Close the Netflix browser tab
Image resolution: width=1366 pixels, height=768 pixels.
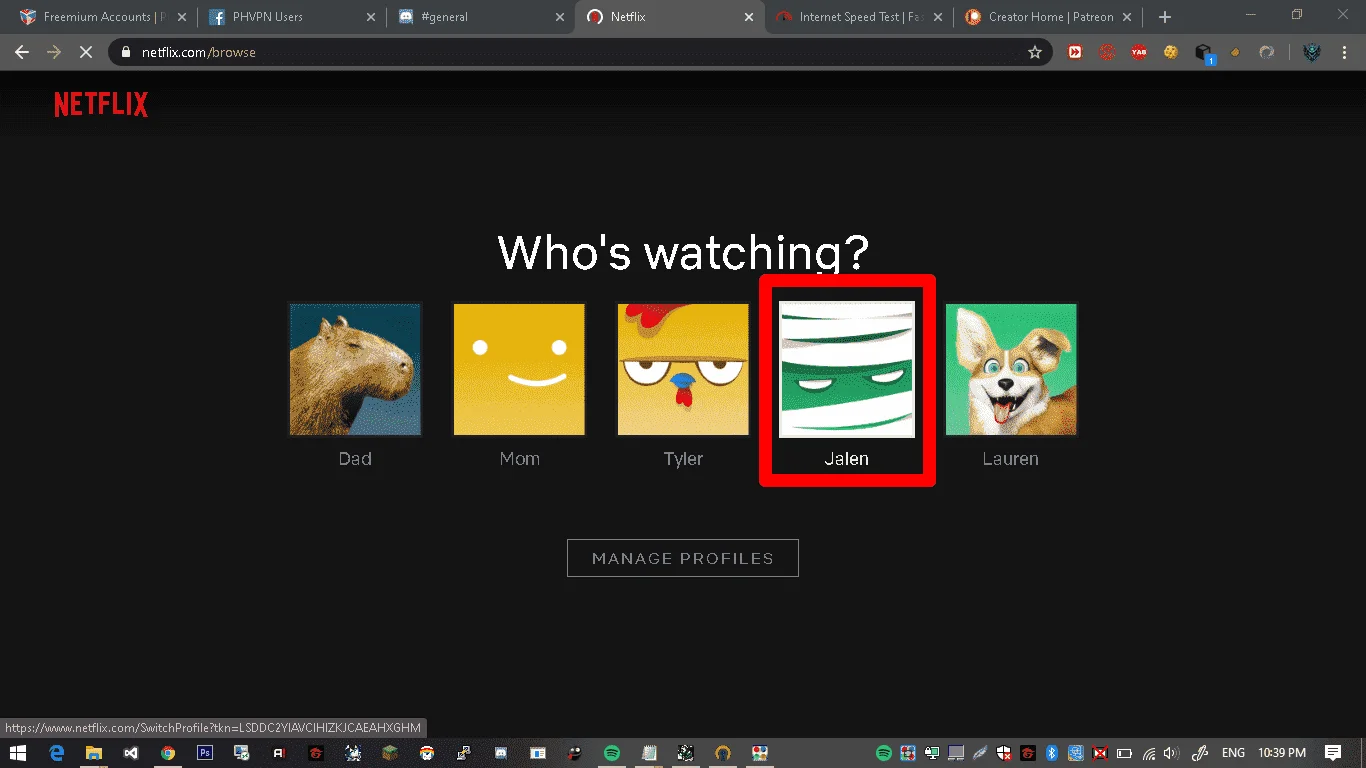pyautogui.click(x=749, y=17)
